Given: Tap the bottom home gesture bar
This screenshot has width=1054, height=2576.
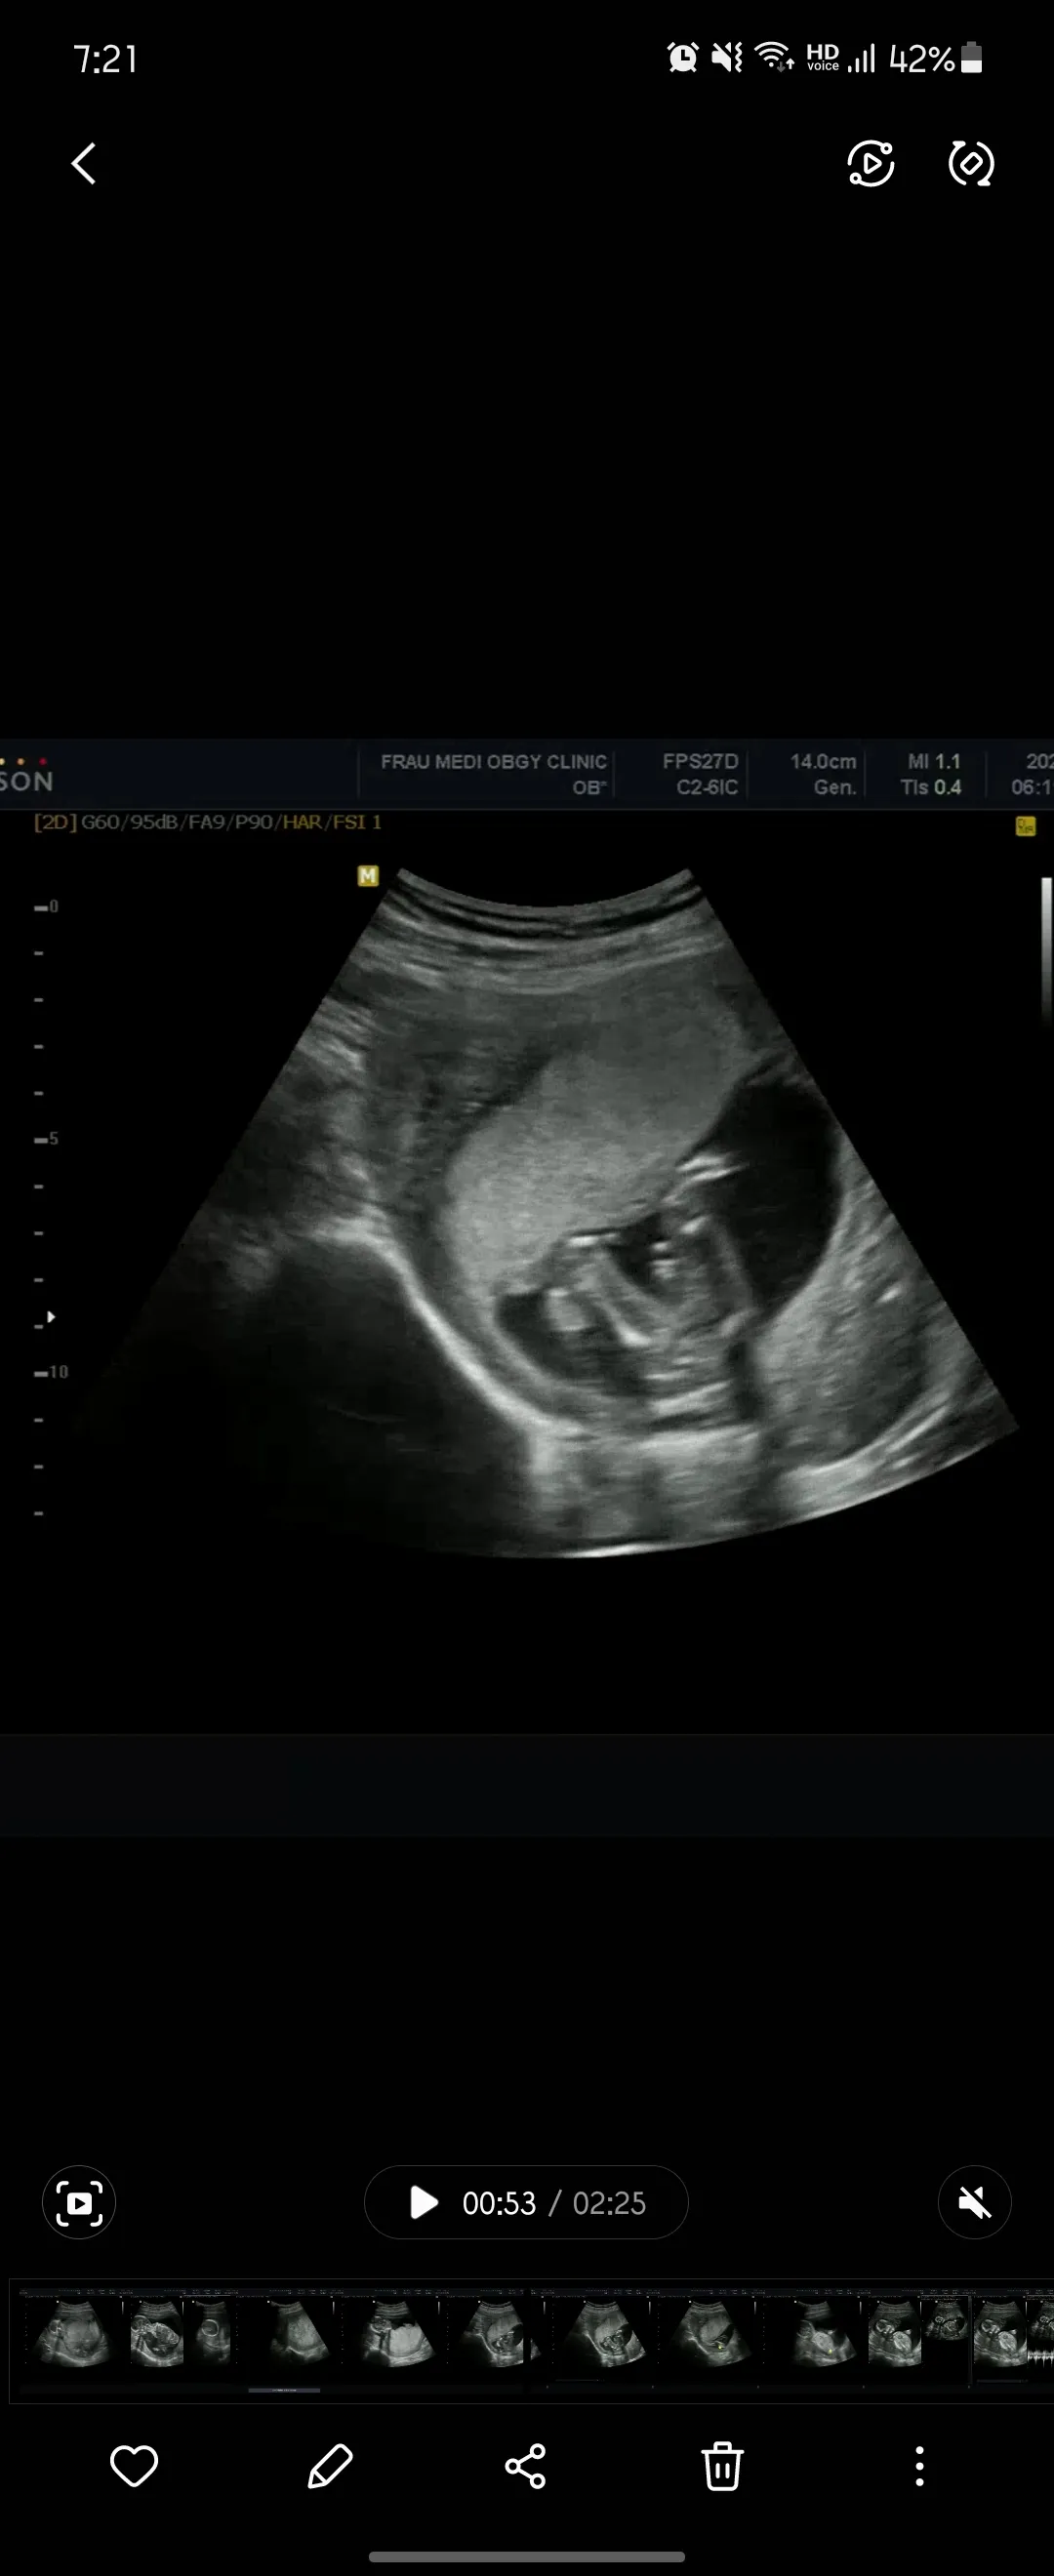Looking at the screenshot, I should click(527, 2557).
